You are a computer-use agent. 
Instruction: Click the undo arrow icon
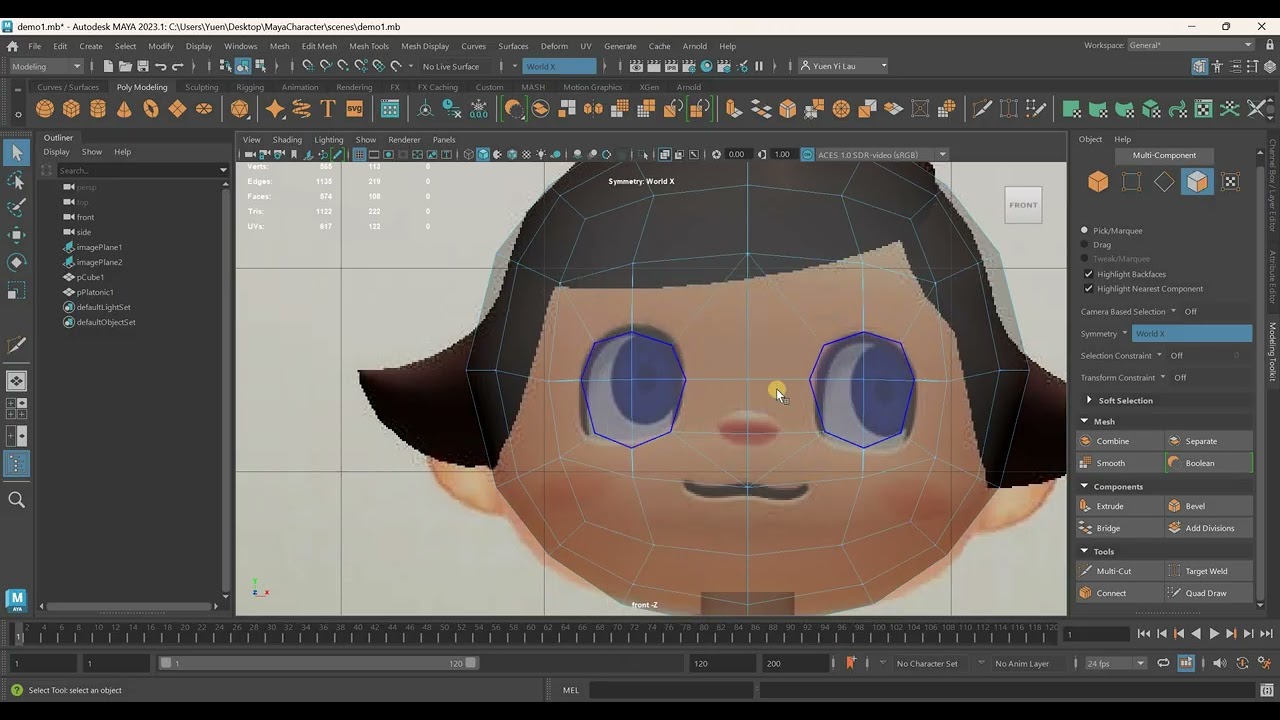[161, 66]
